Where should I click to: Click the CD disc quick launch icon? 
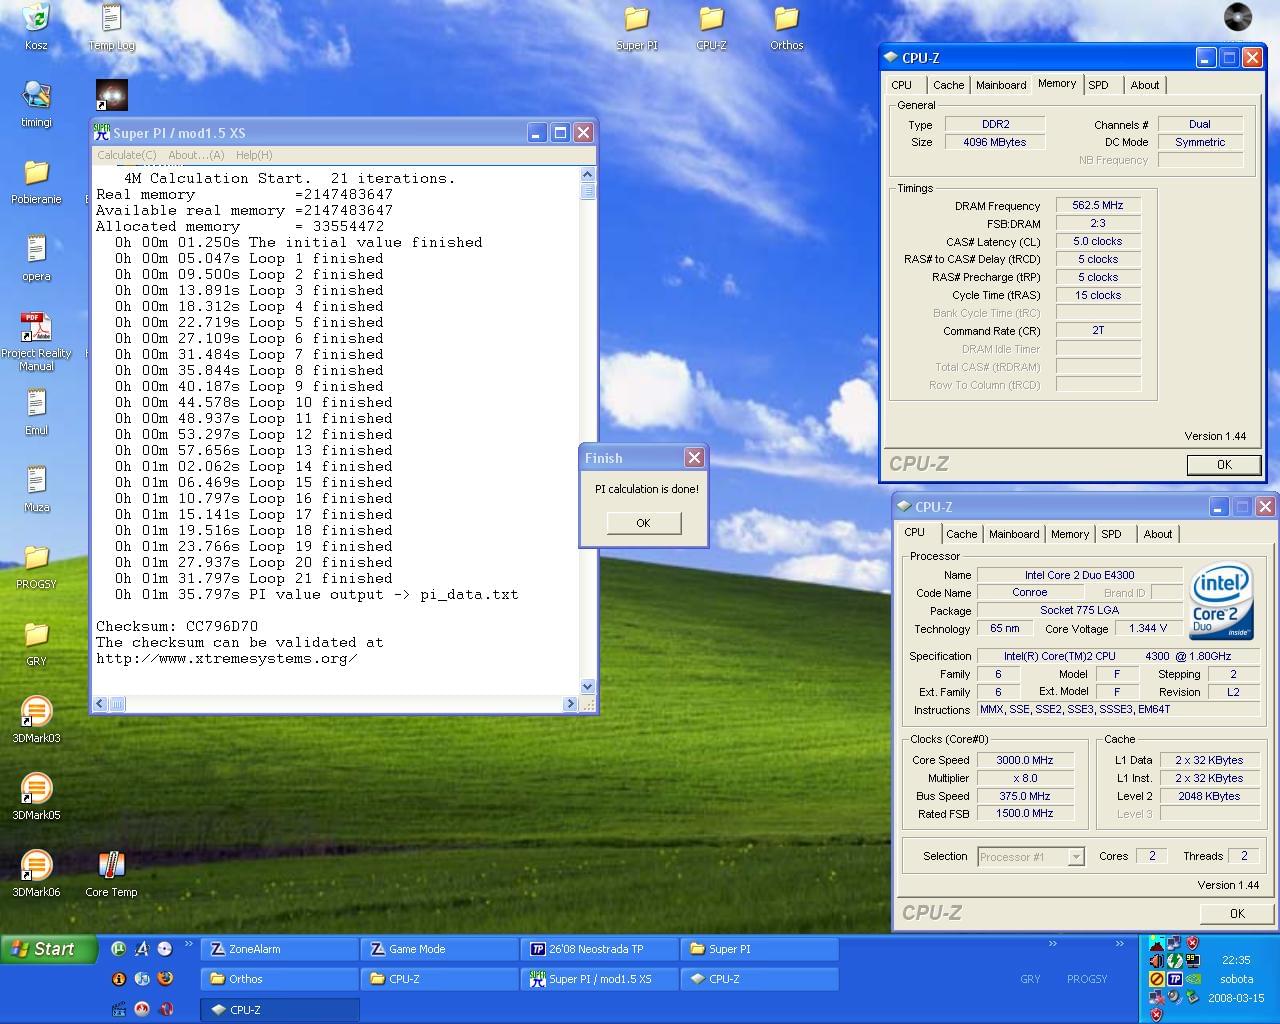(165, 949)
